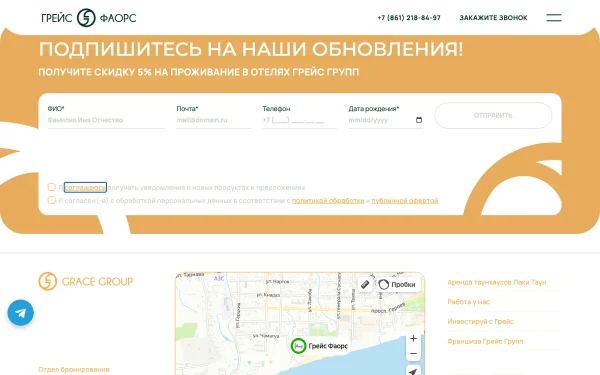The height and width of the screenshot is (375, 600).
Task: Open Работа у нас link
Action: [469, 302]
